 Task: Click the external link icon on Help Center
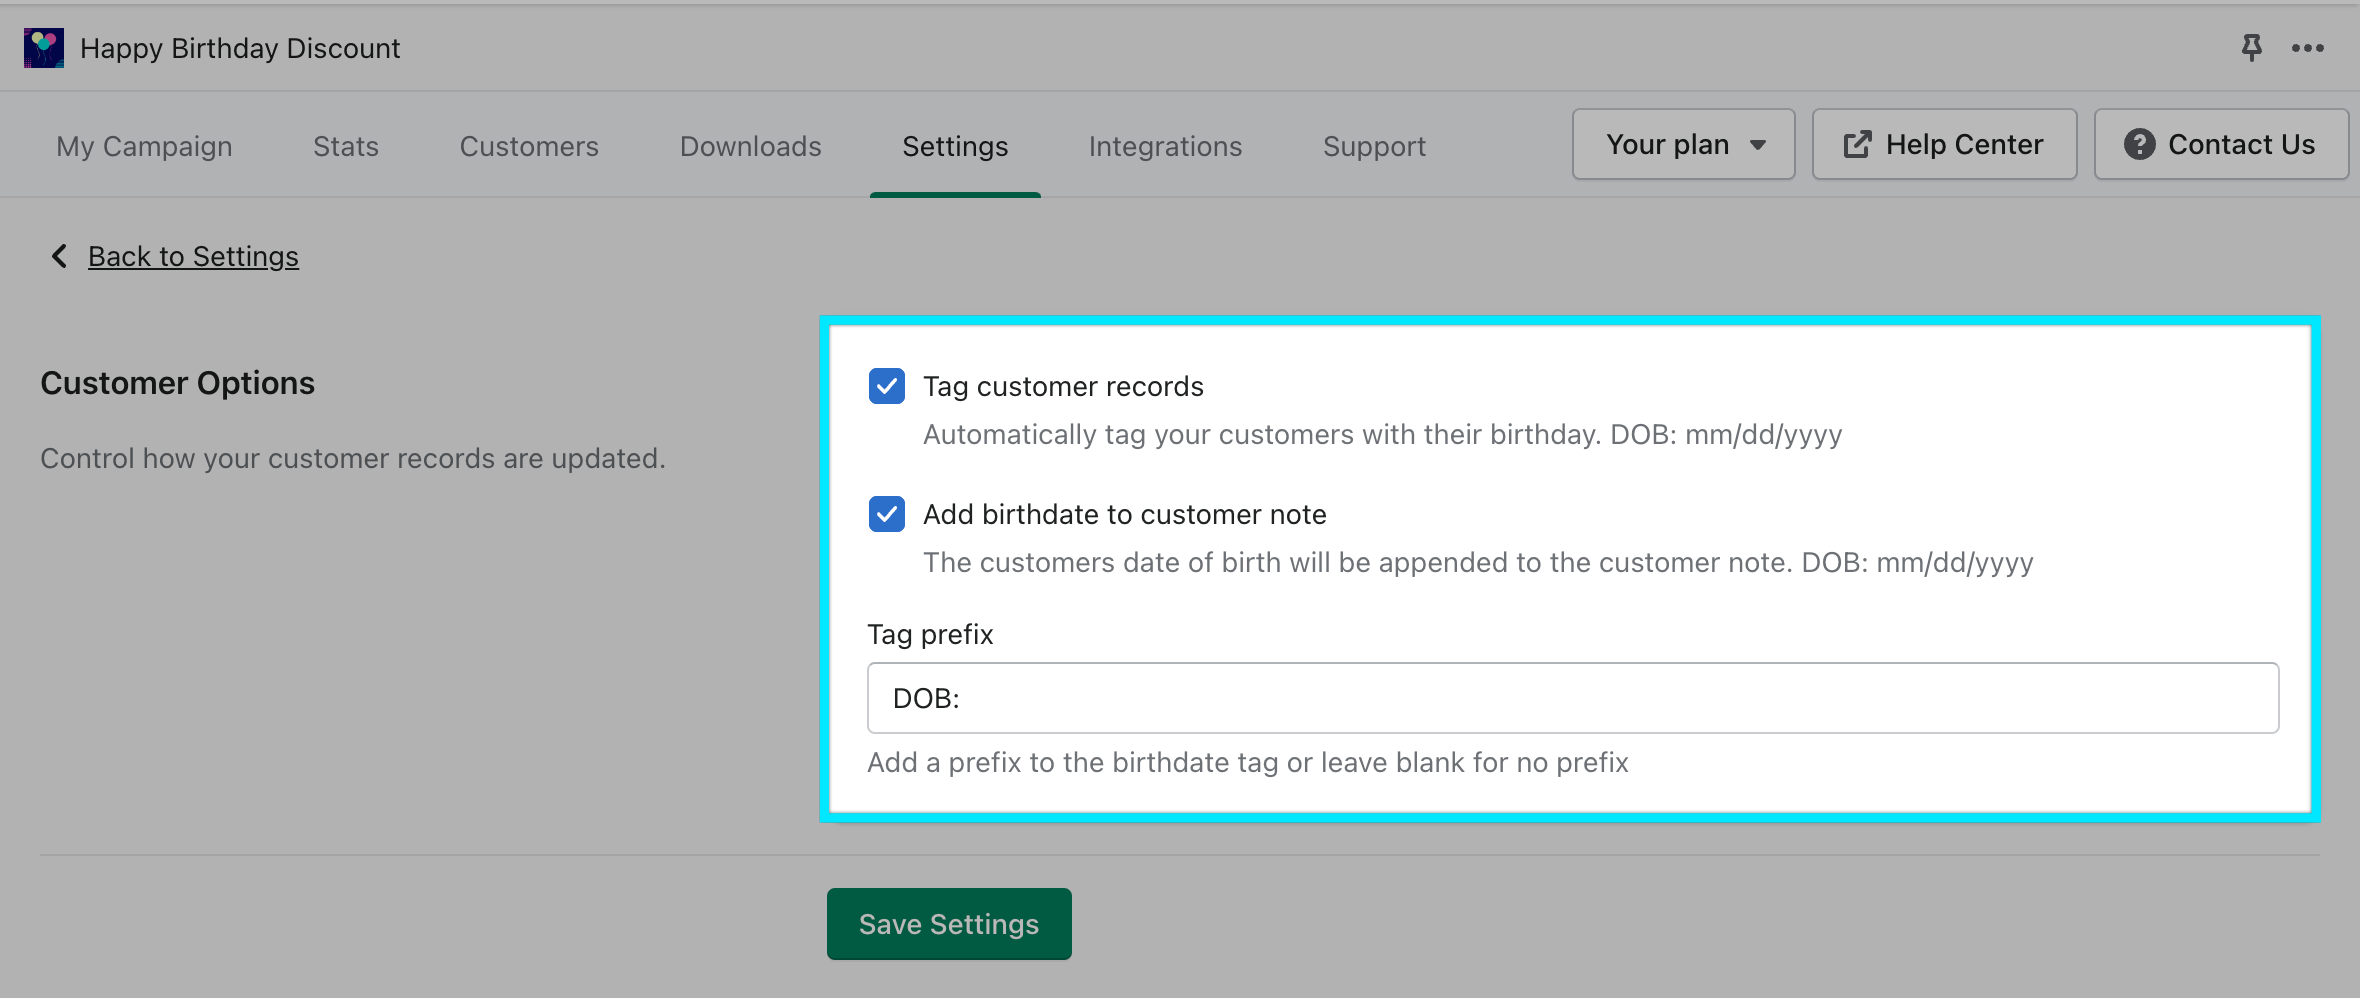[1857, 145]
